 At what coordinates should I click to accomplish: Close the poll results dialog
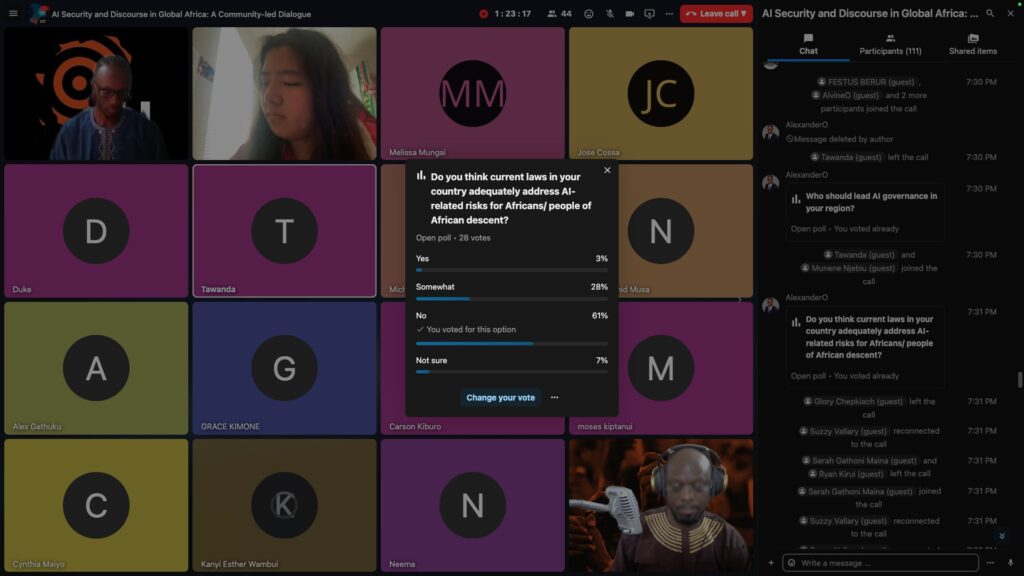click(607, 170)
